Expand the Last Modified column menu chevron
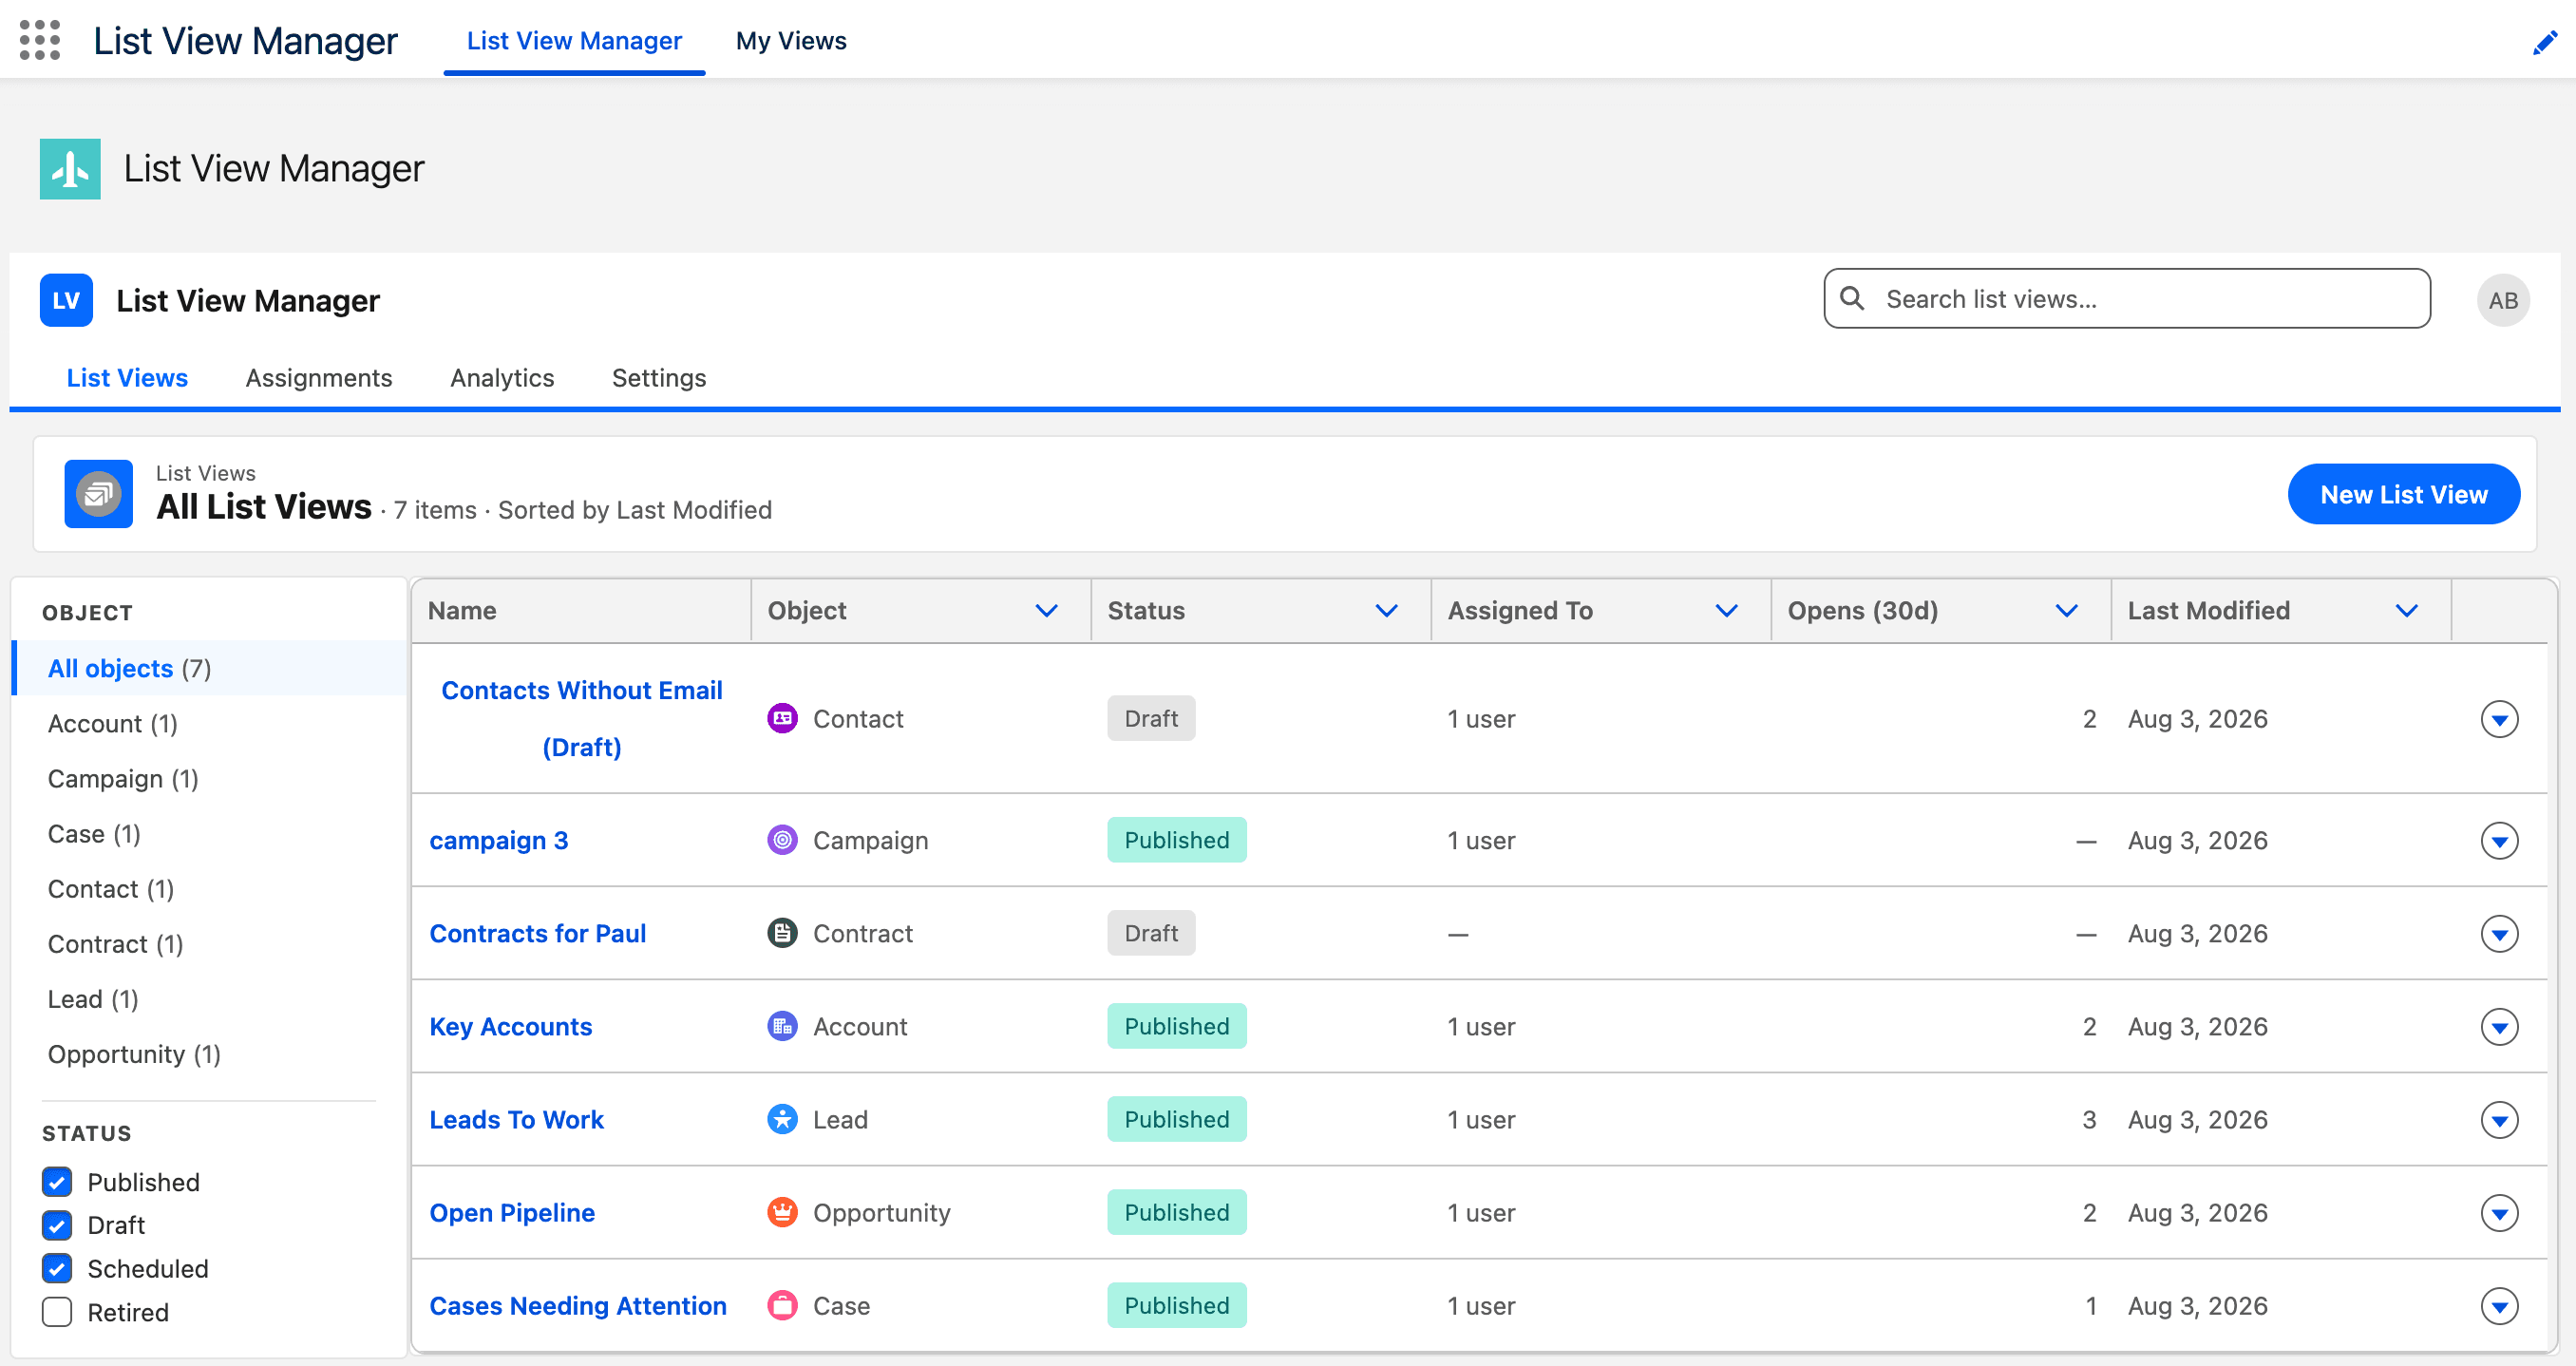The width and height of the screenshot is (2576, 1366). click(2406, 611)
